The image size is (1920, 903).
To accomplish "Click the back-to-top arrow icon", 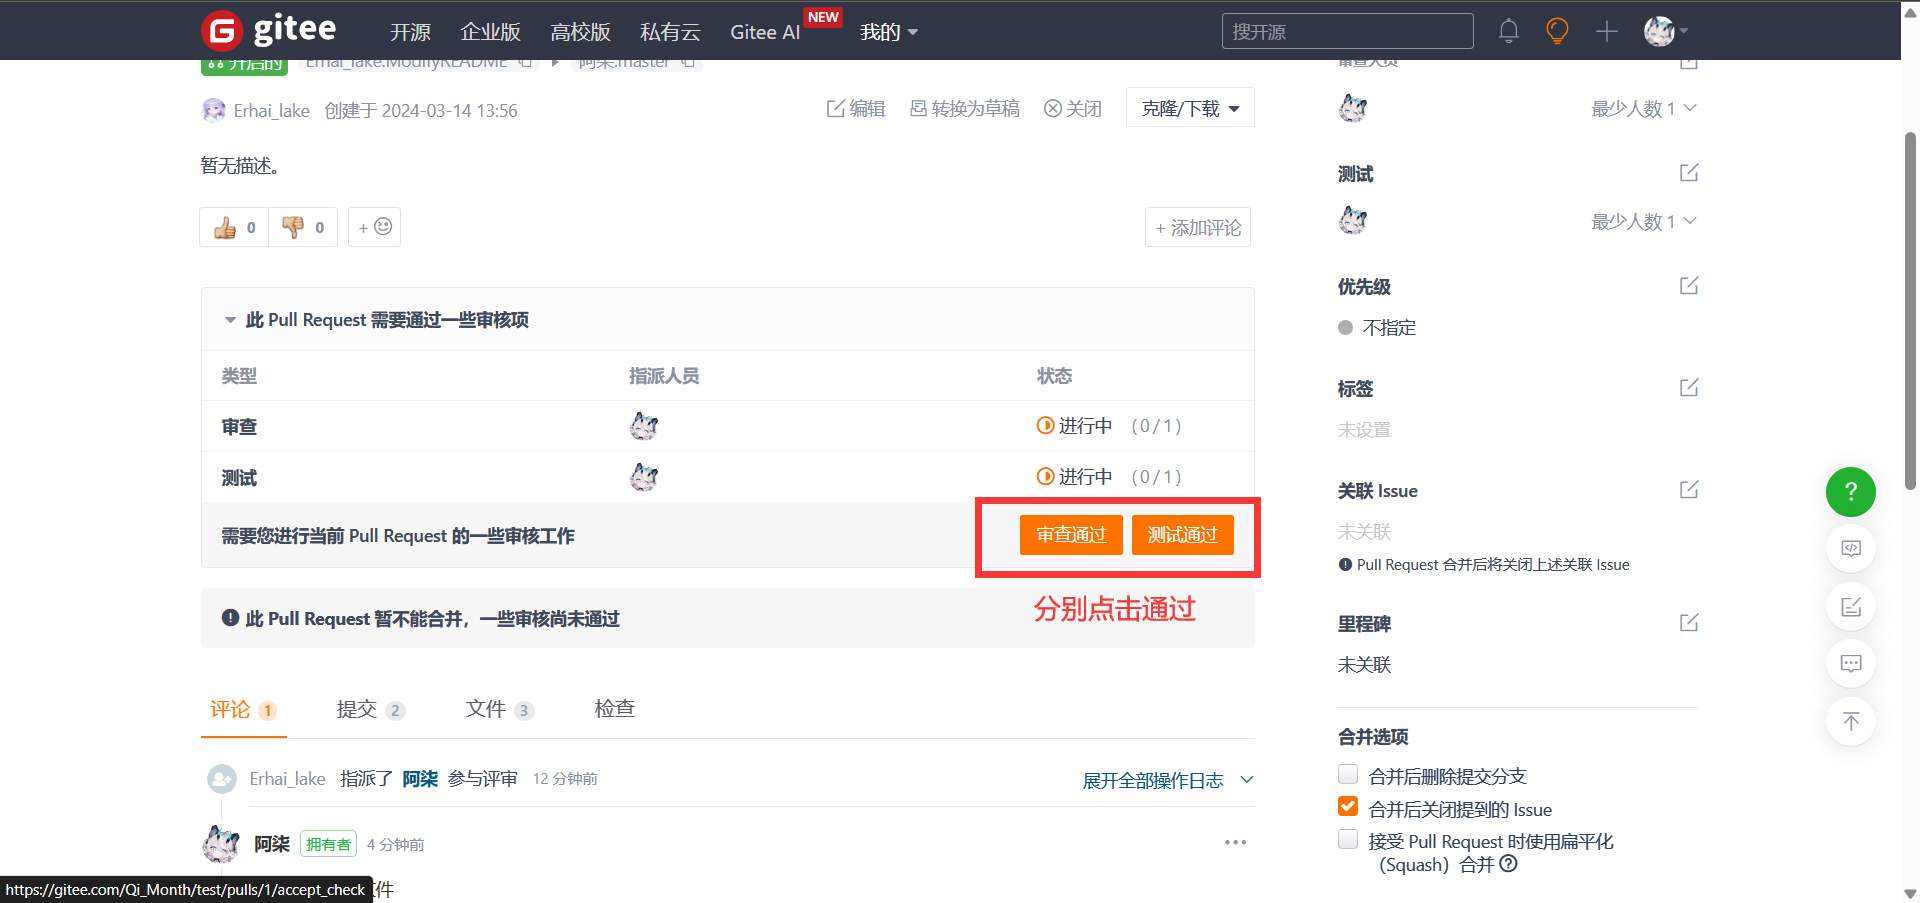I will click(x=1850, y=721).
